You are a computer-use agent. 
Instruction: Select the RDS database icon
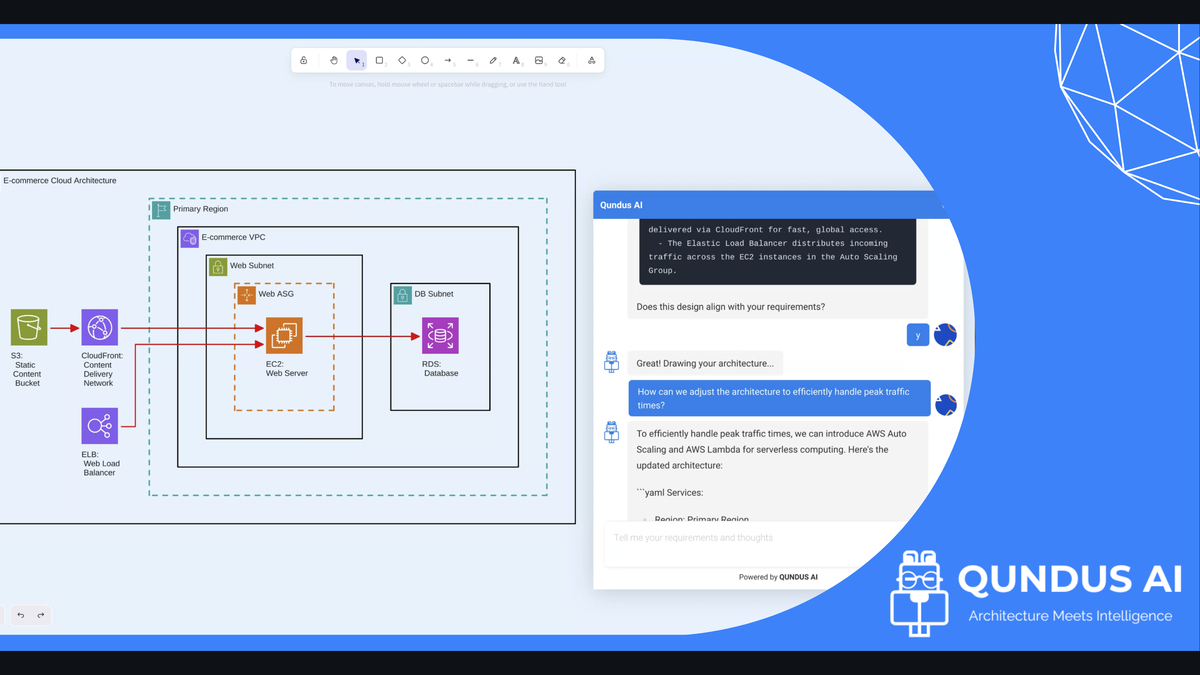tap(440, 336)
